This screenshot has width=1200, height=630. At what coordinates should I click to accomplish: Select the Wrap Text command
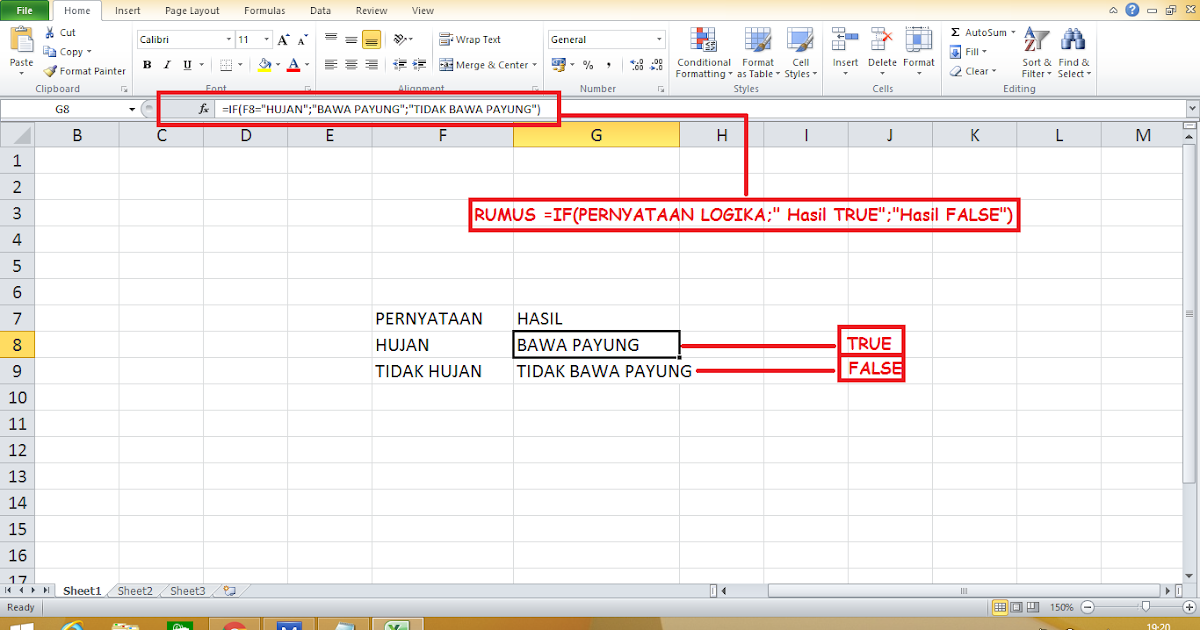[470, 39]
